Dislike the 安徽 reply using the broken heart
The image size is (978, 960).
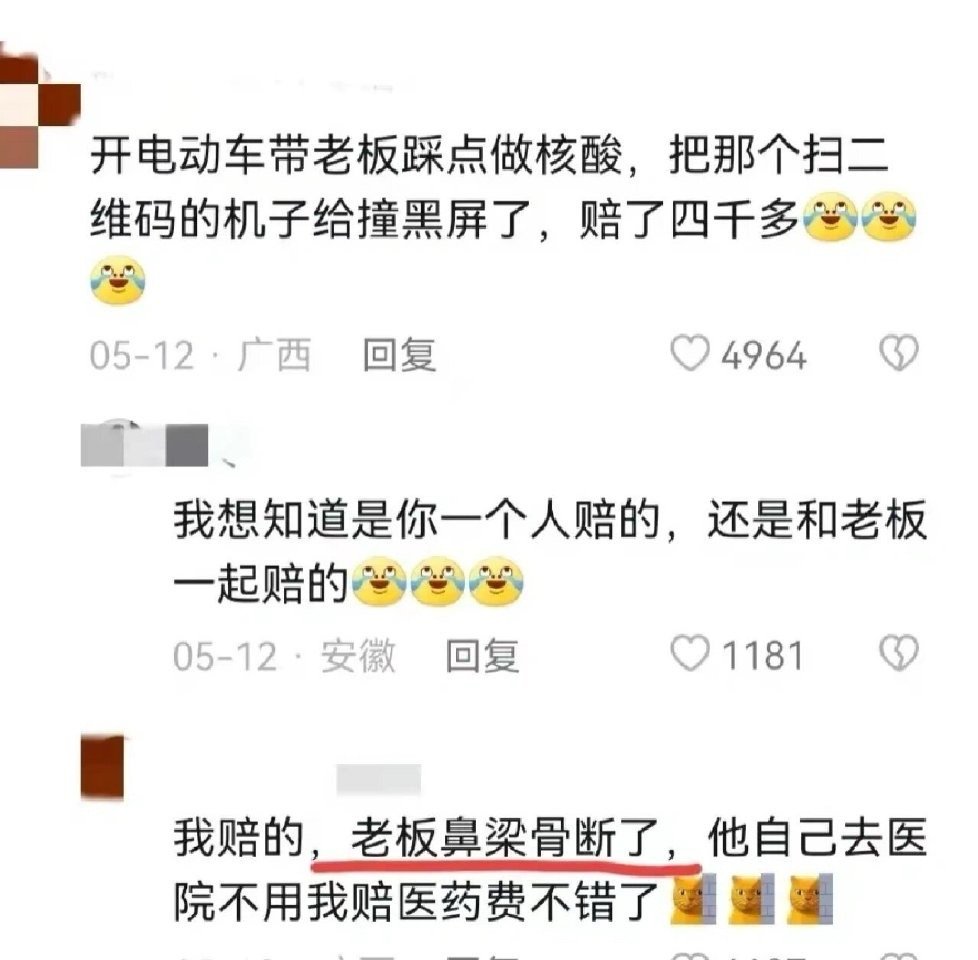[x=899, y=653]
